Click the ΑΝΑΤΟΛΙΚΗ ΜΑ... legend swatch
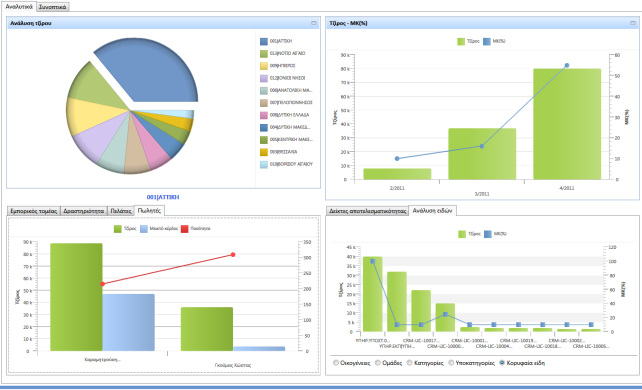This screenshot has width=642, height=390. click(264, 90)
